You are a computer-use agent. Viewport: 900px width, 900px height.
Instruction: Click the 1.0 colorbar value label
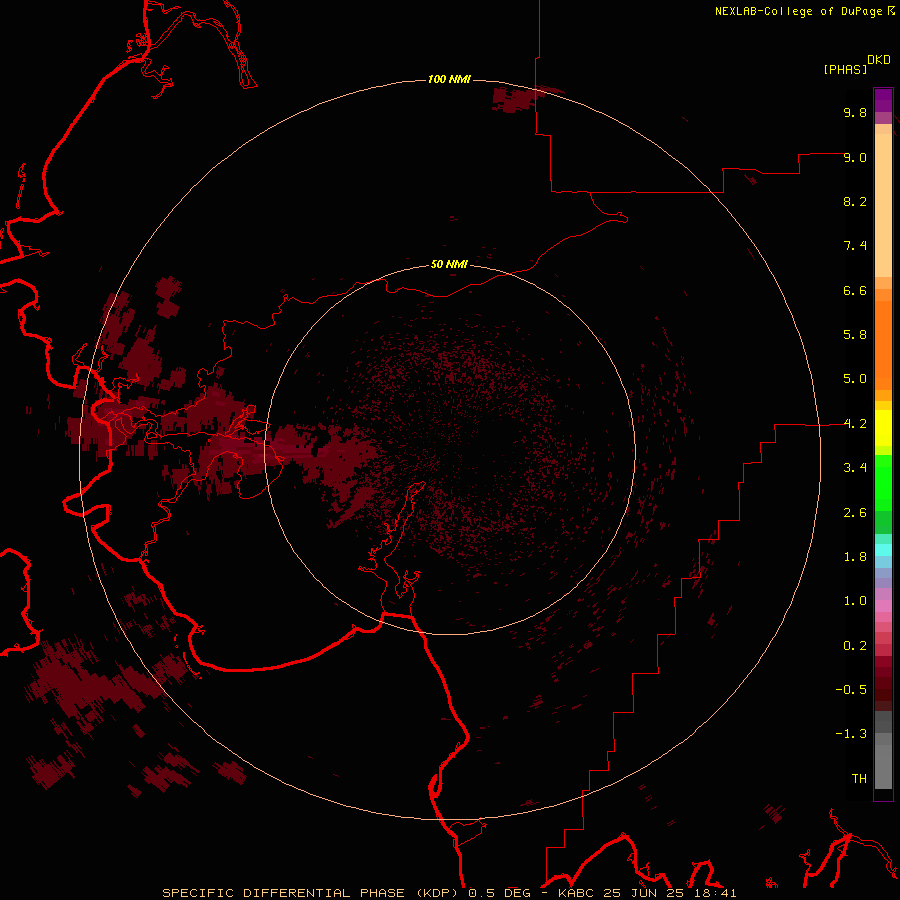(855, 601)
